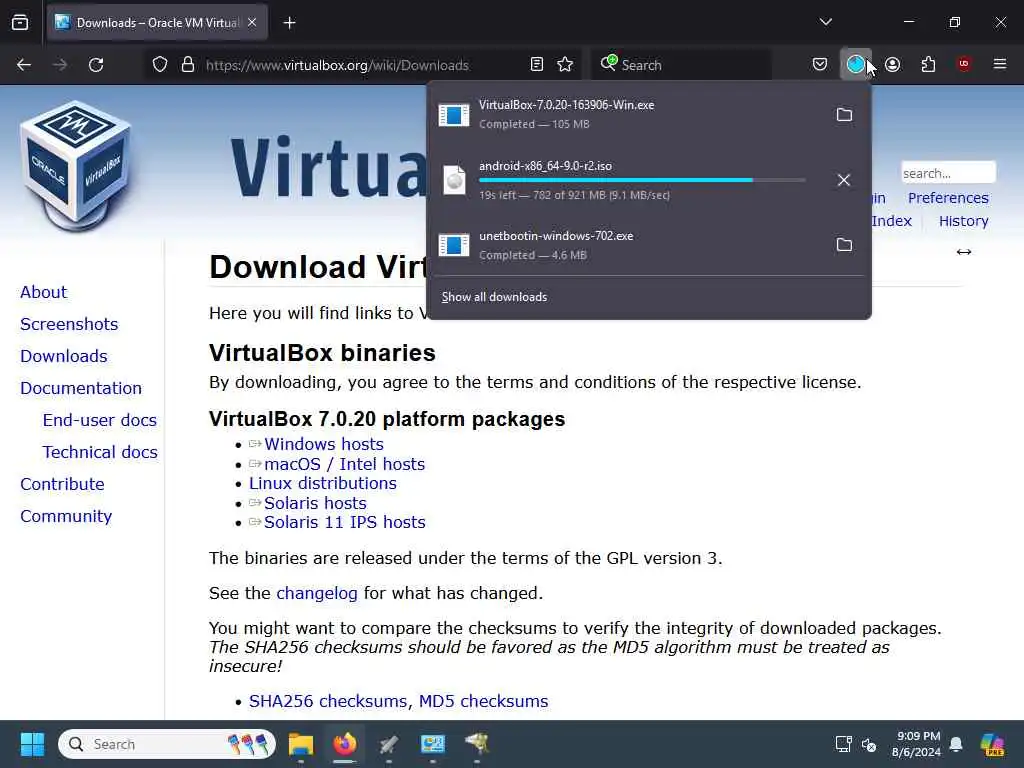This screenshot has width=1024, height=768.
Task: Expand the list all tabs chevron
Action: pyautogui.click(x=826, y=22)
